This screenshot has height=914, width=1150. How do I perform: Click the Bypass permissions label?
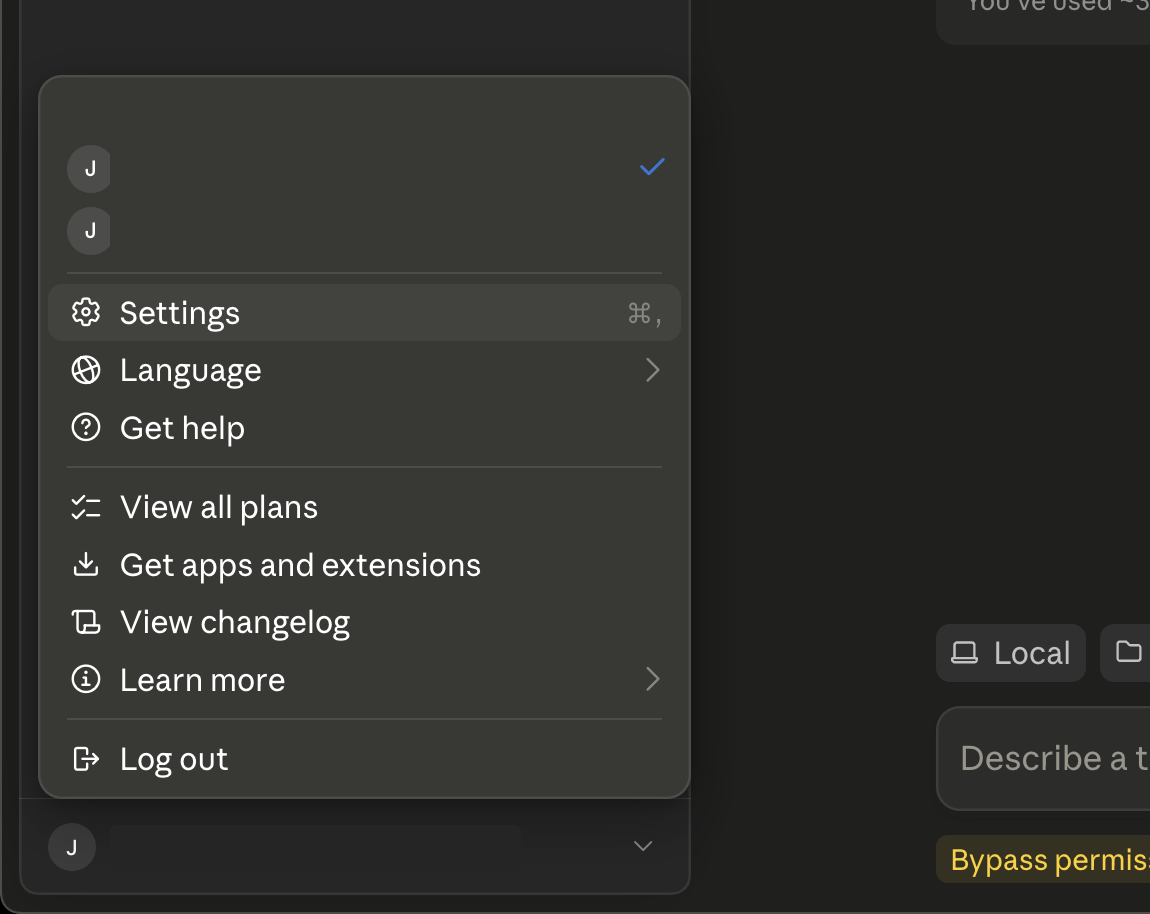(x=1050, y=860)
